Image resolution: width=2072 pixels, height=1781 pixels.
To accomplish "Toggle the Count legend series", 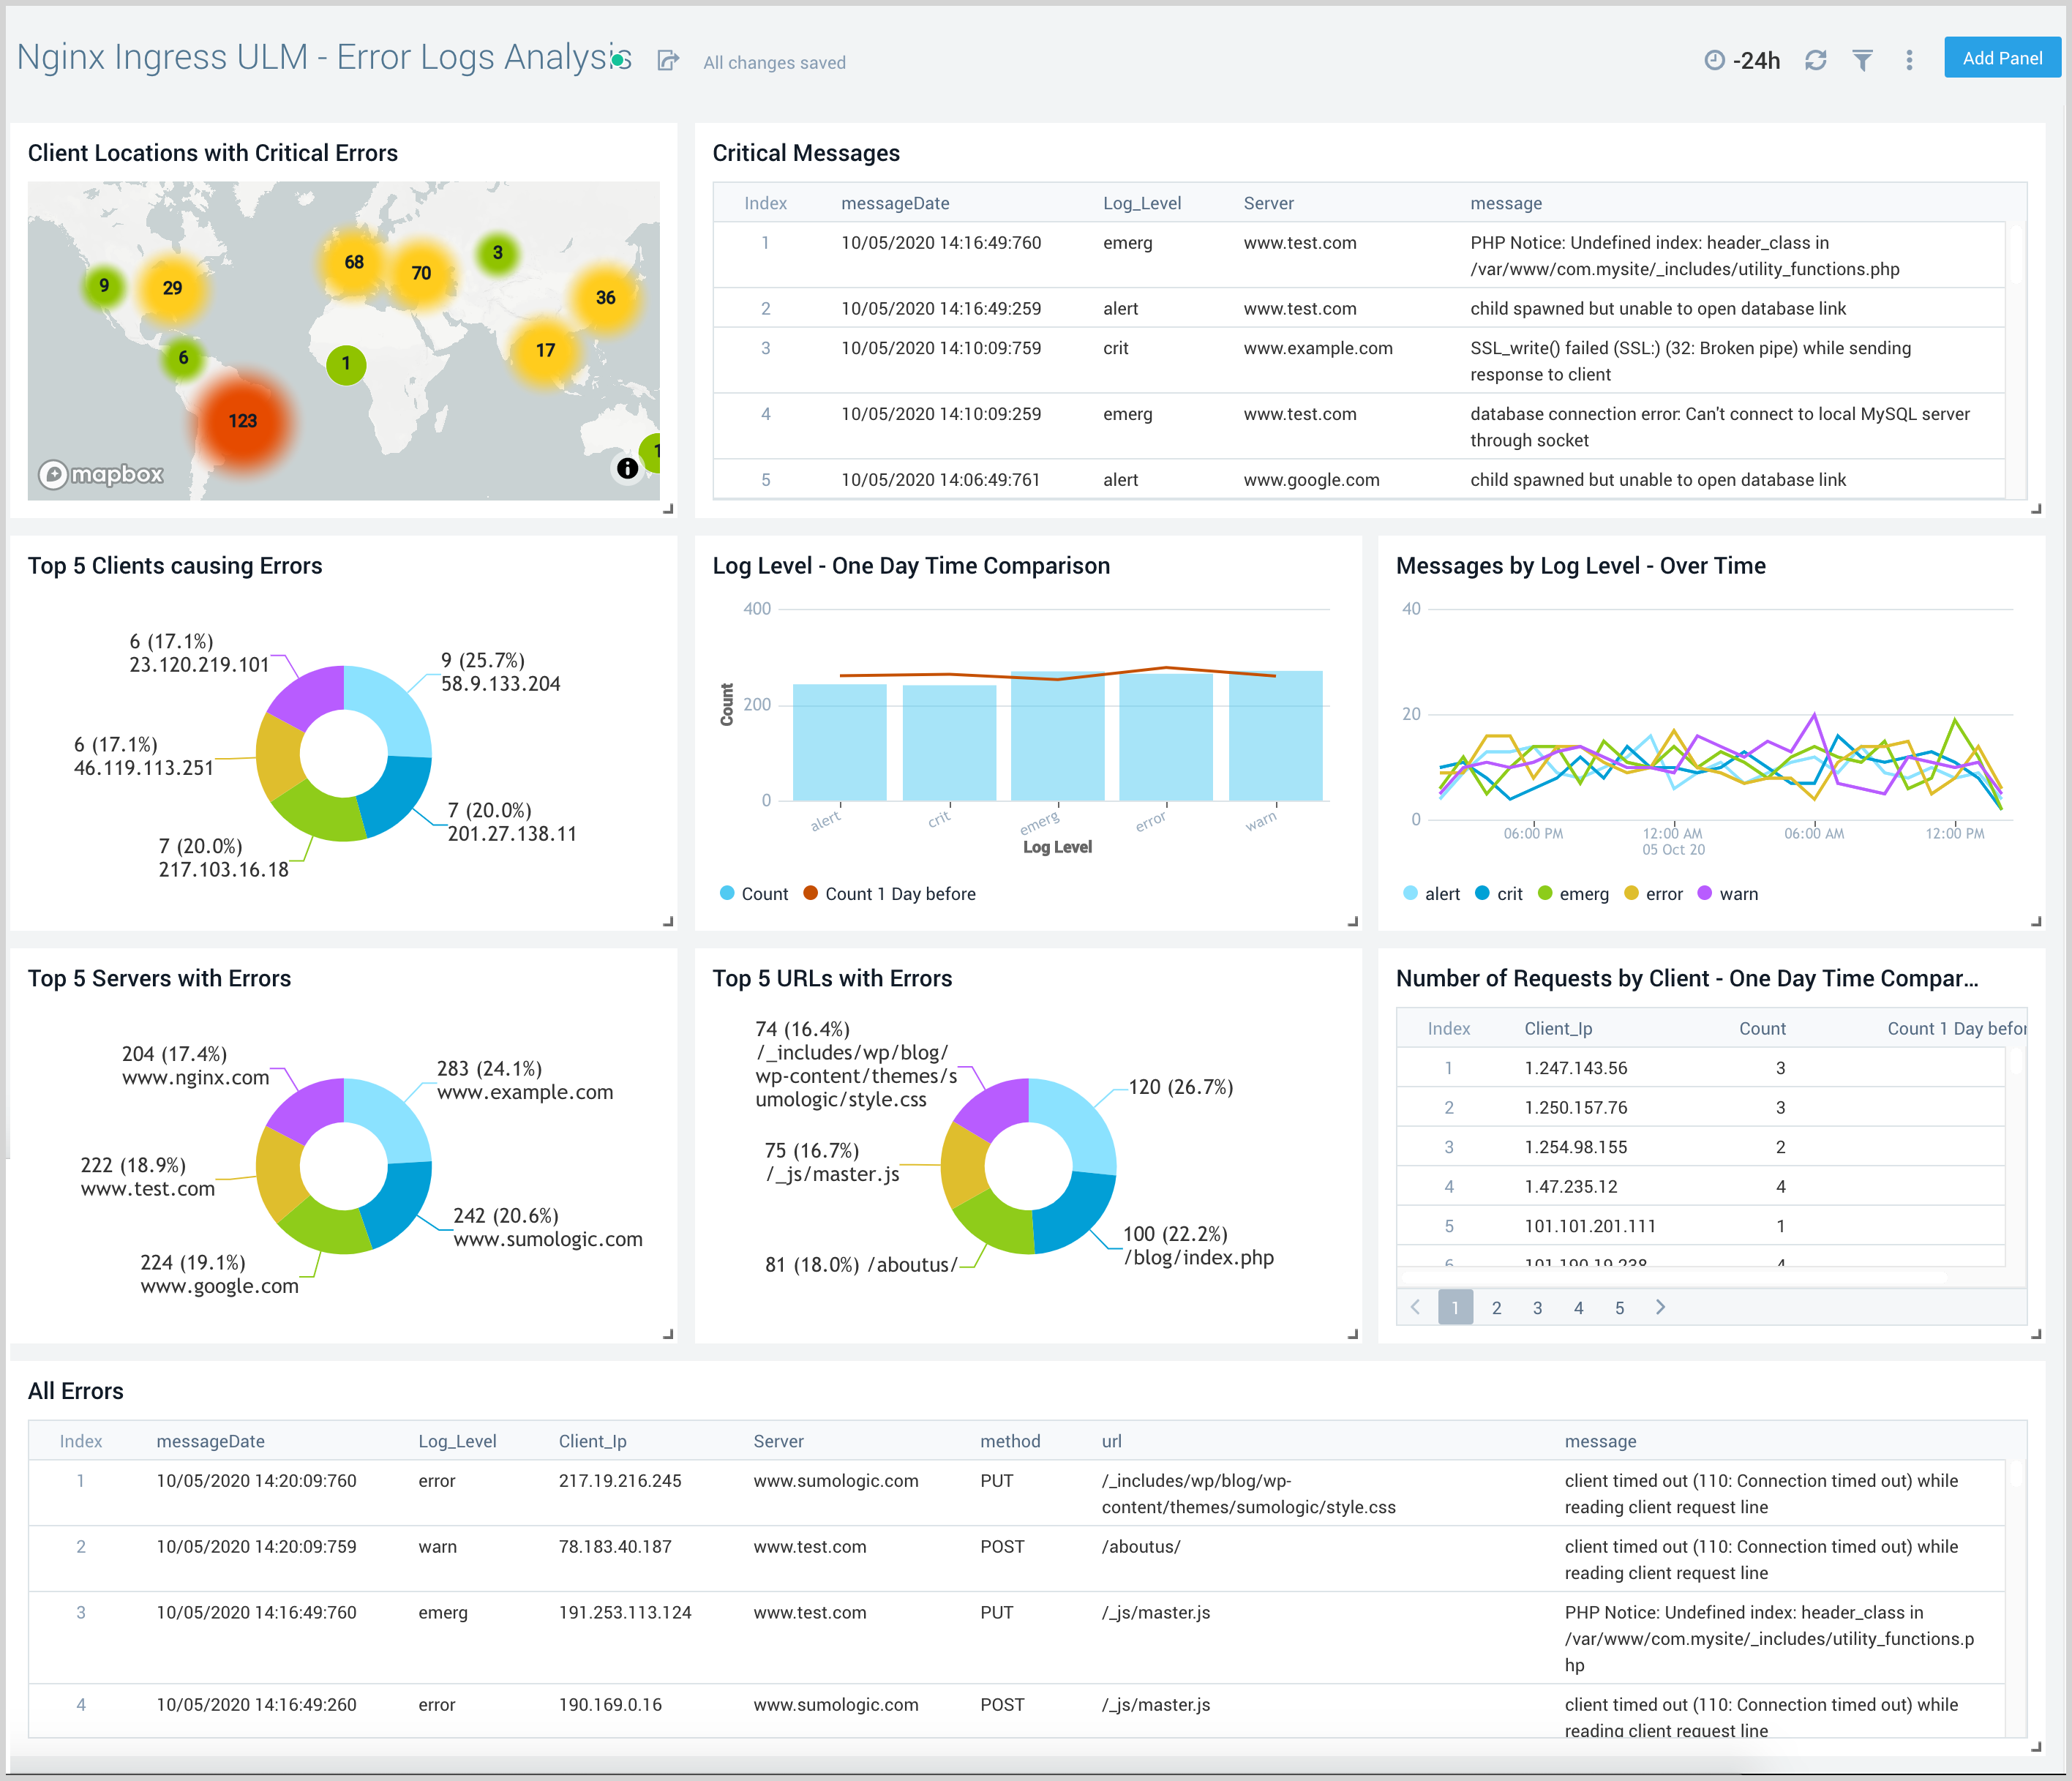I will tap(754, 894).
